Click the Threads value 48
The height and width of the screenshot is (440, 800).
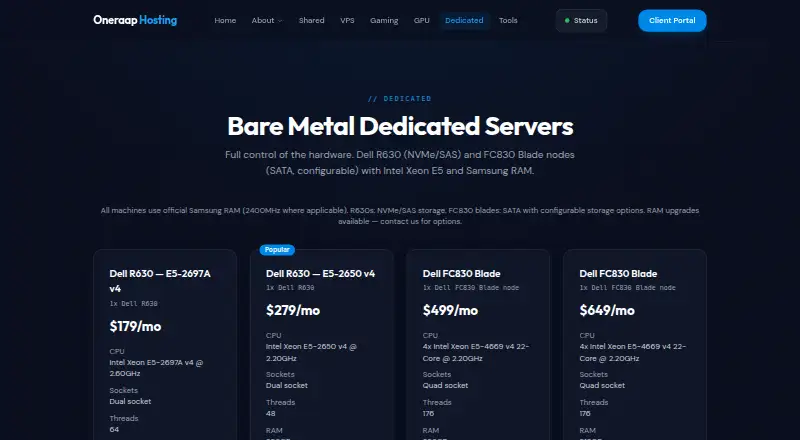tap(271, 413)
